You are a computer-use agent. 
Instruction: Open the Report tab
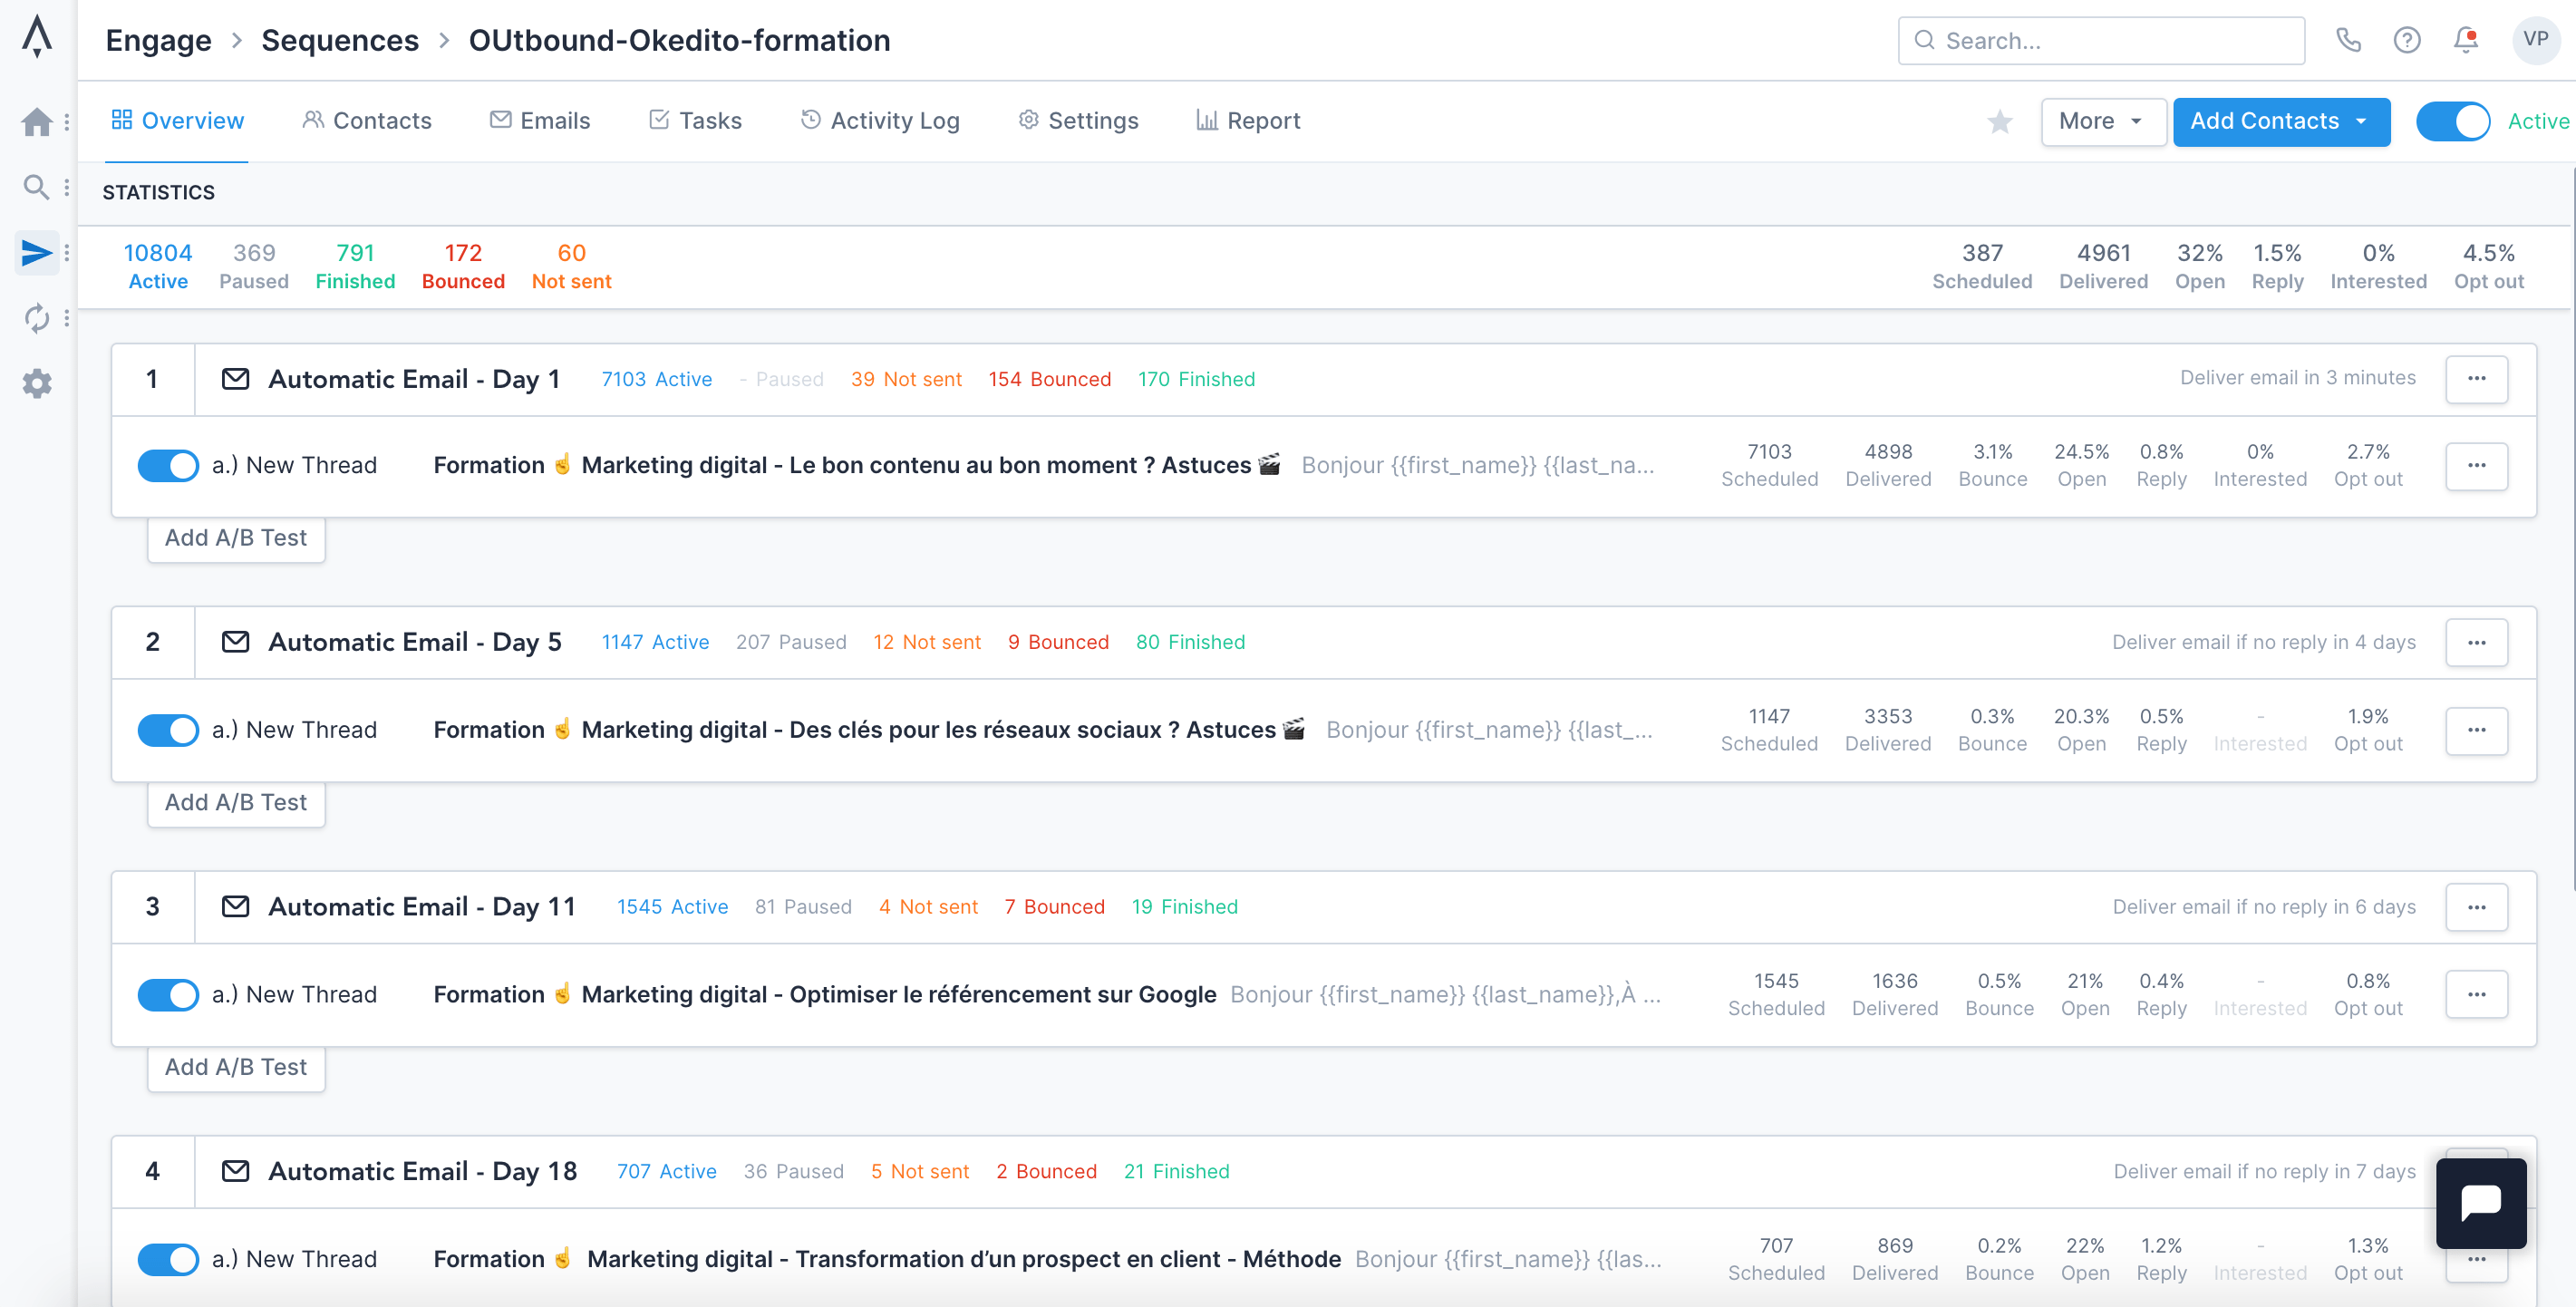1248,121
